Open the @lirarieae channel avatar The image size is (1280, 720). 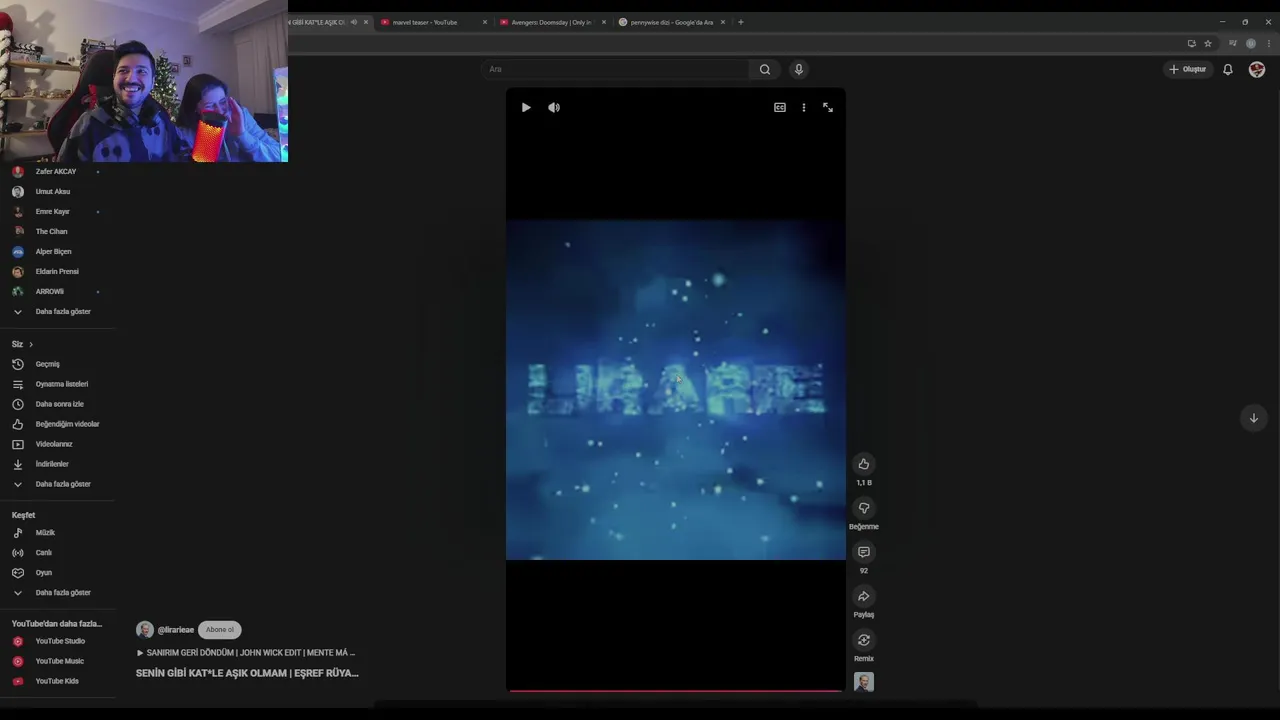[x=145, y=630]
